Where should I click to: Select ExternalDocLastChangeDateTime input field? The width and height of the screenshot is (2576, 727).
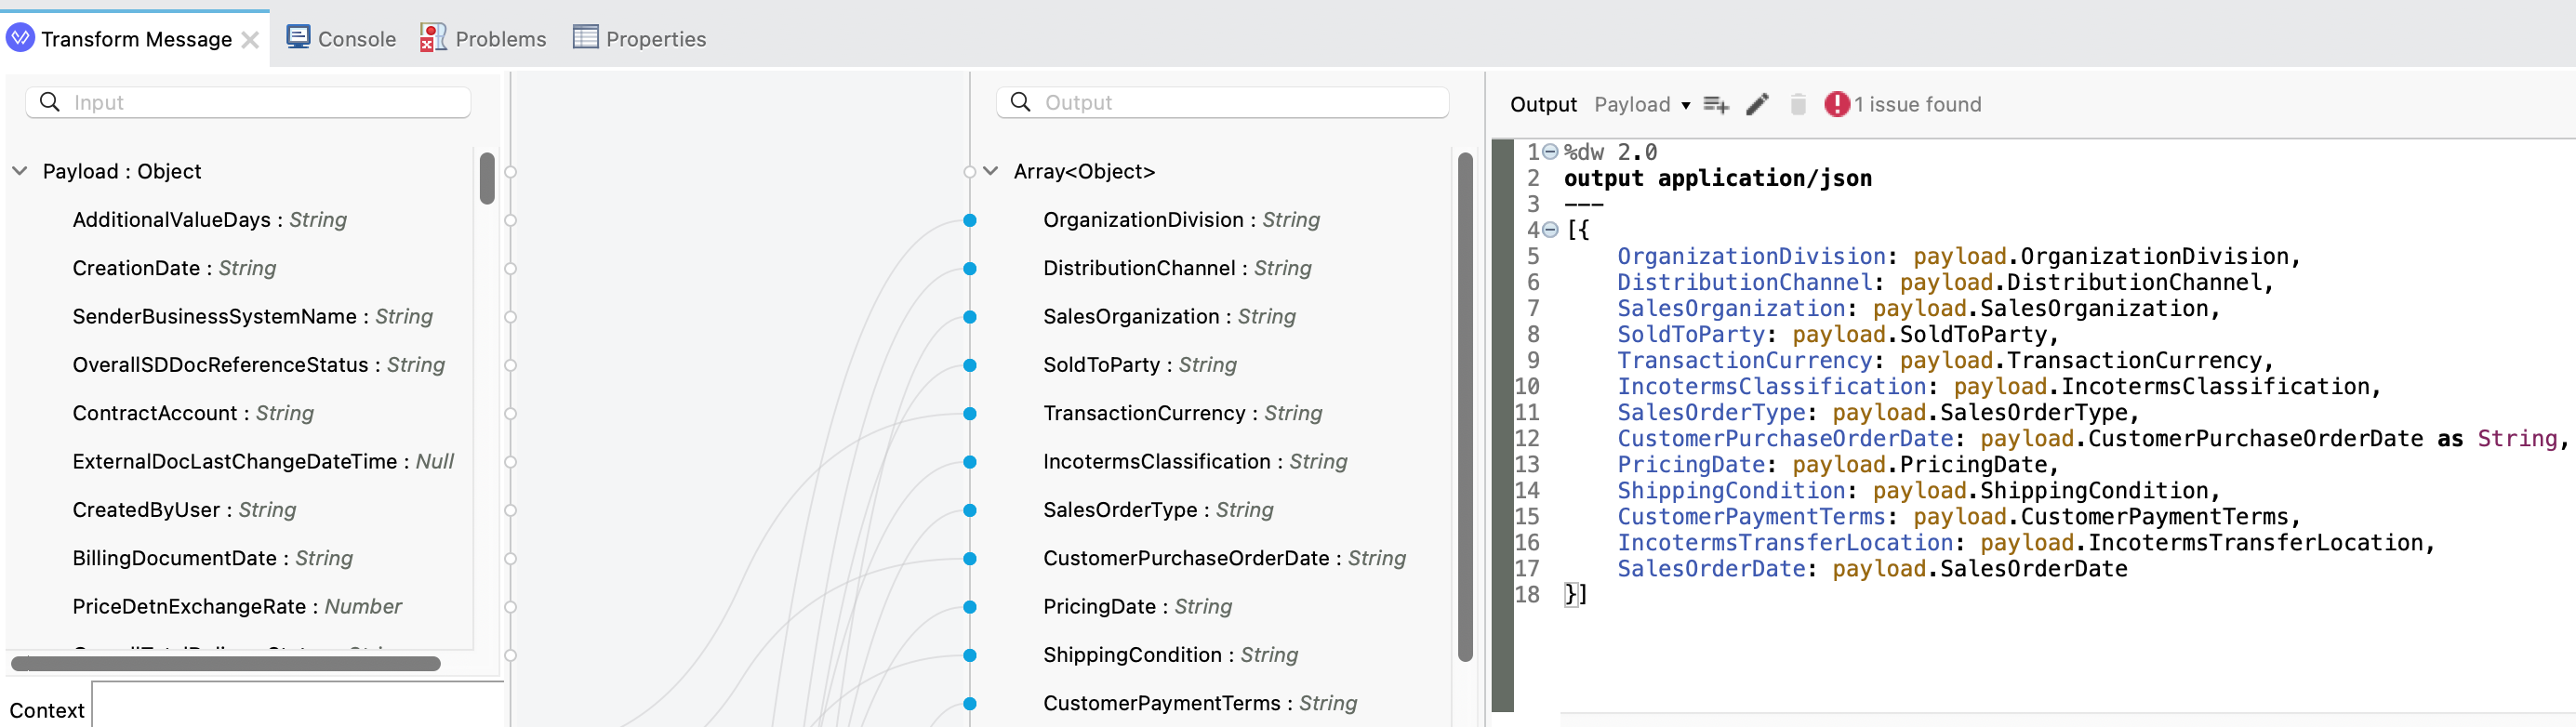click(x=263, y=461)
